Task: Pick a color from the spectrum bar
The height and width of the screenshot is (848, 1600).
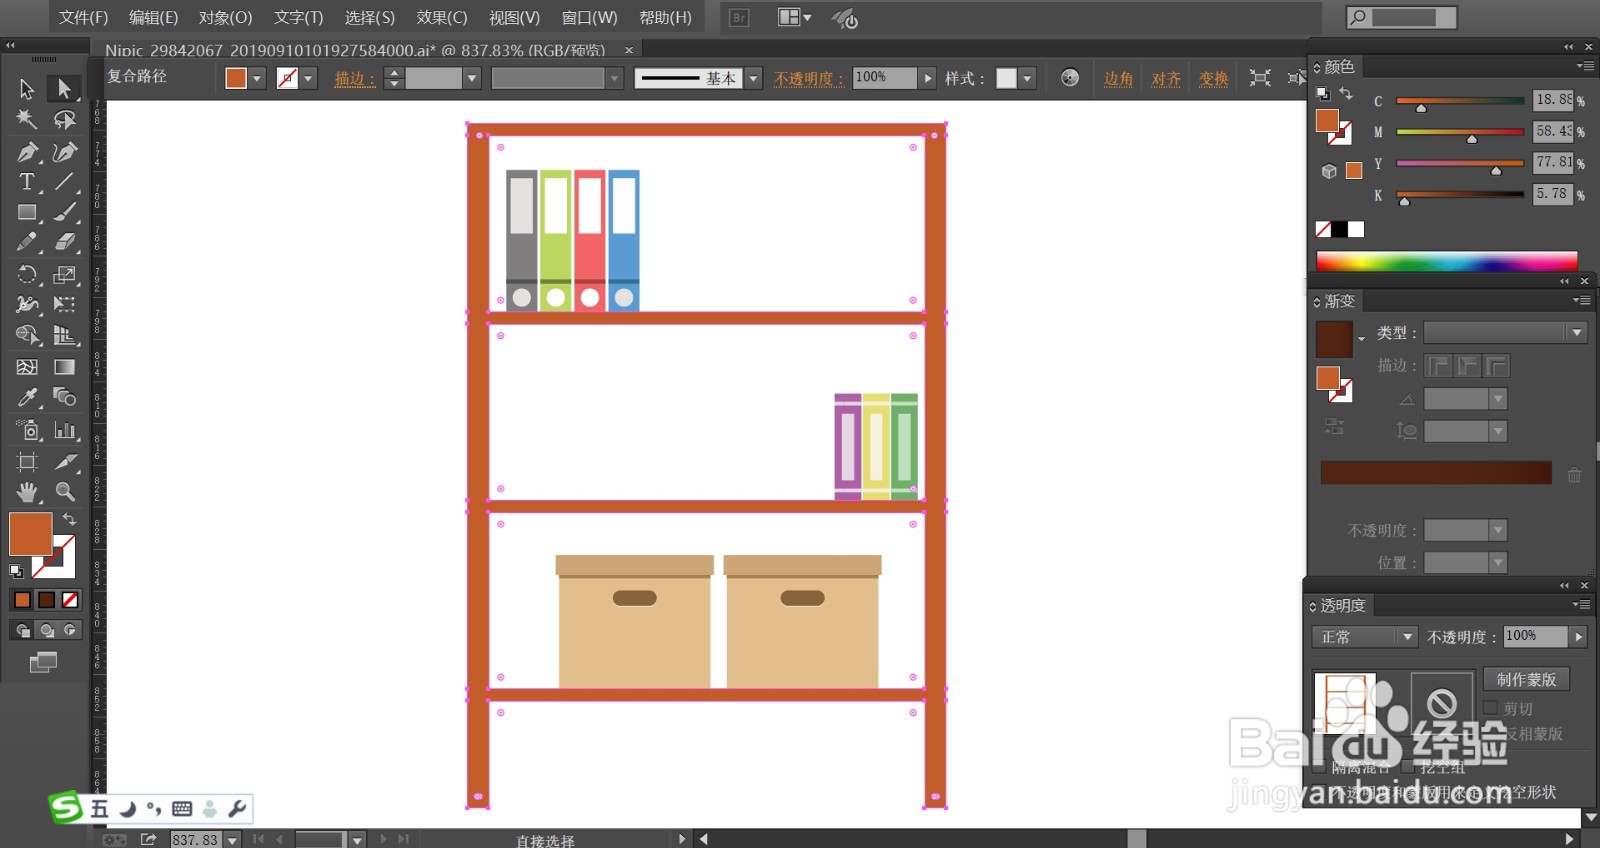Action: pos(1446,261)
